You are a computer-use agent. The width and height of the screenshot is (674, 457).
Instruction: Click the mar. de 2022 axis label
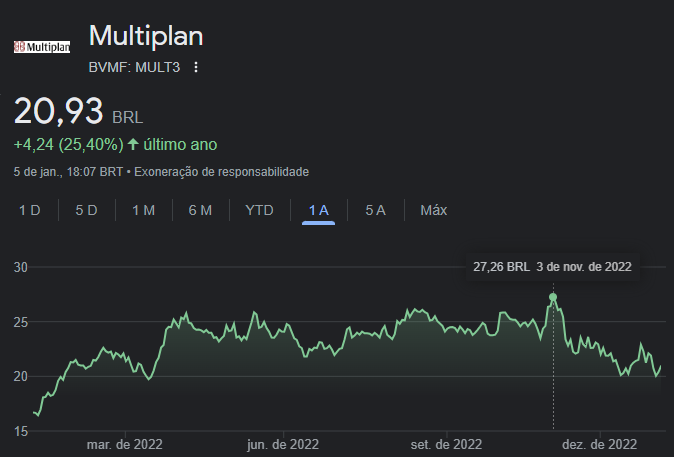tap(125, 444)
